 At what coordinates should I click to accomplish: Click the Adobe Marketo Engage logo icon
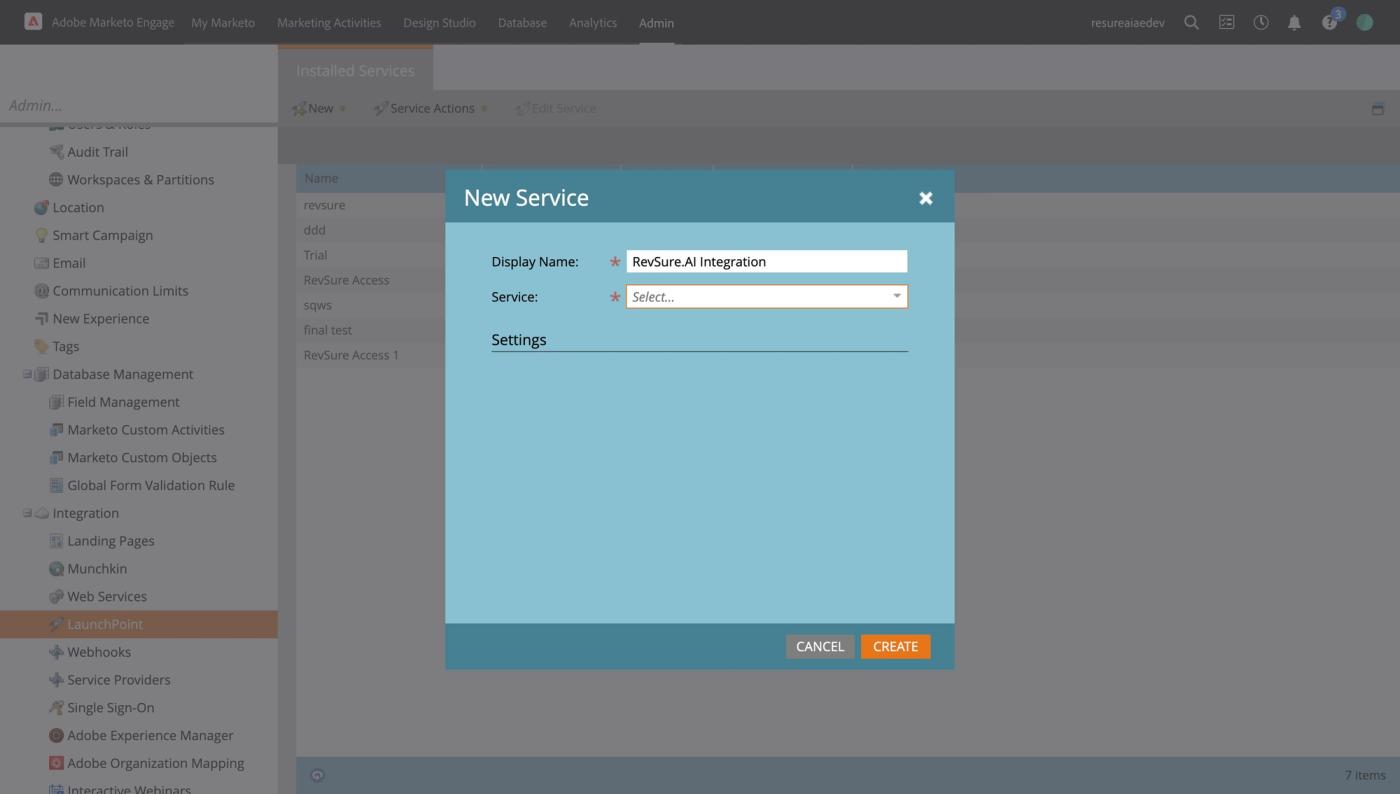(33, 21)
